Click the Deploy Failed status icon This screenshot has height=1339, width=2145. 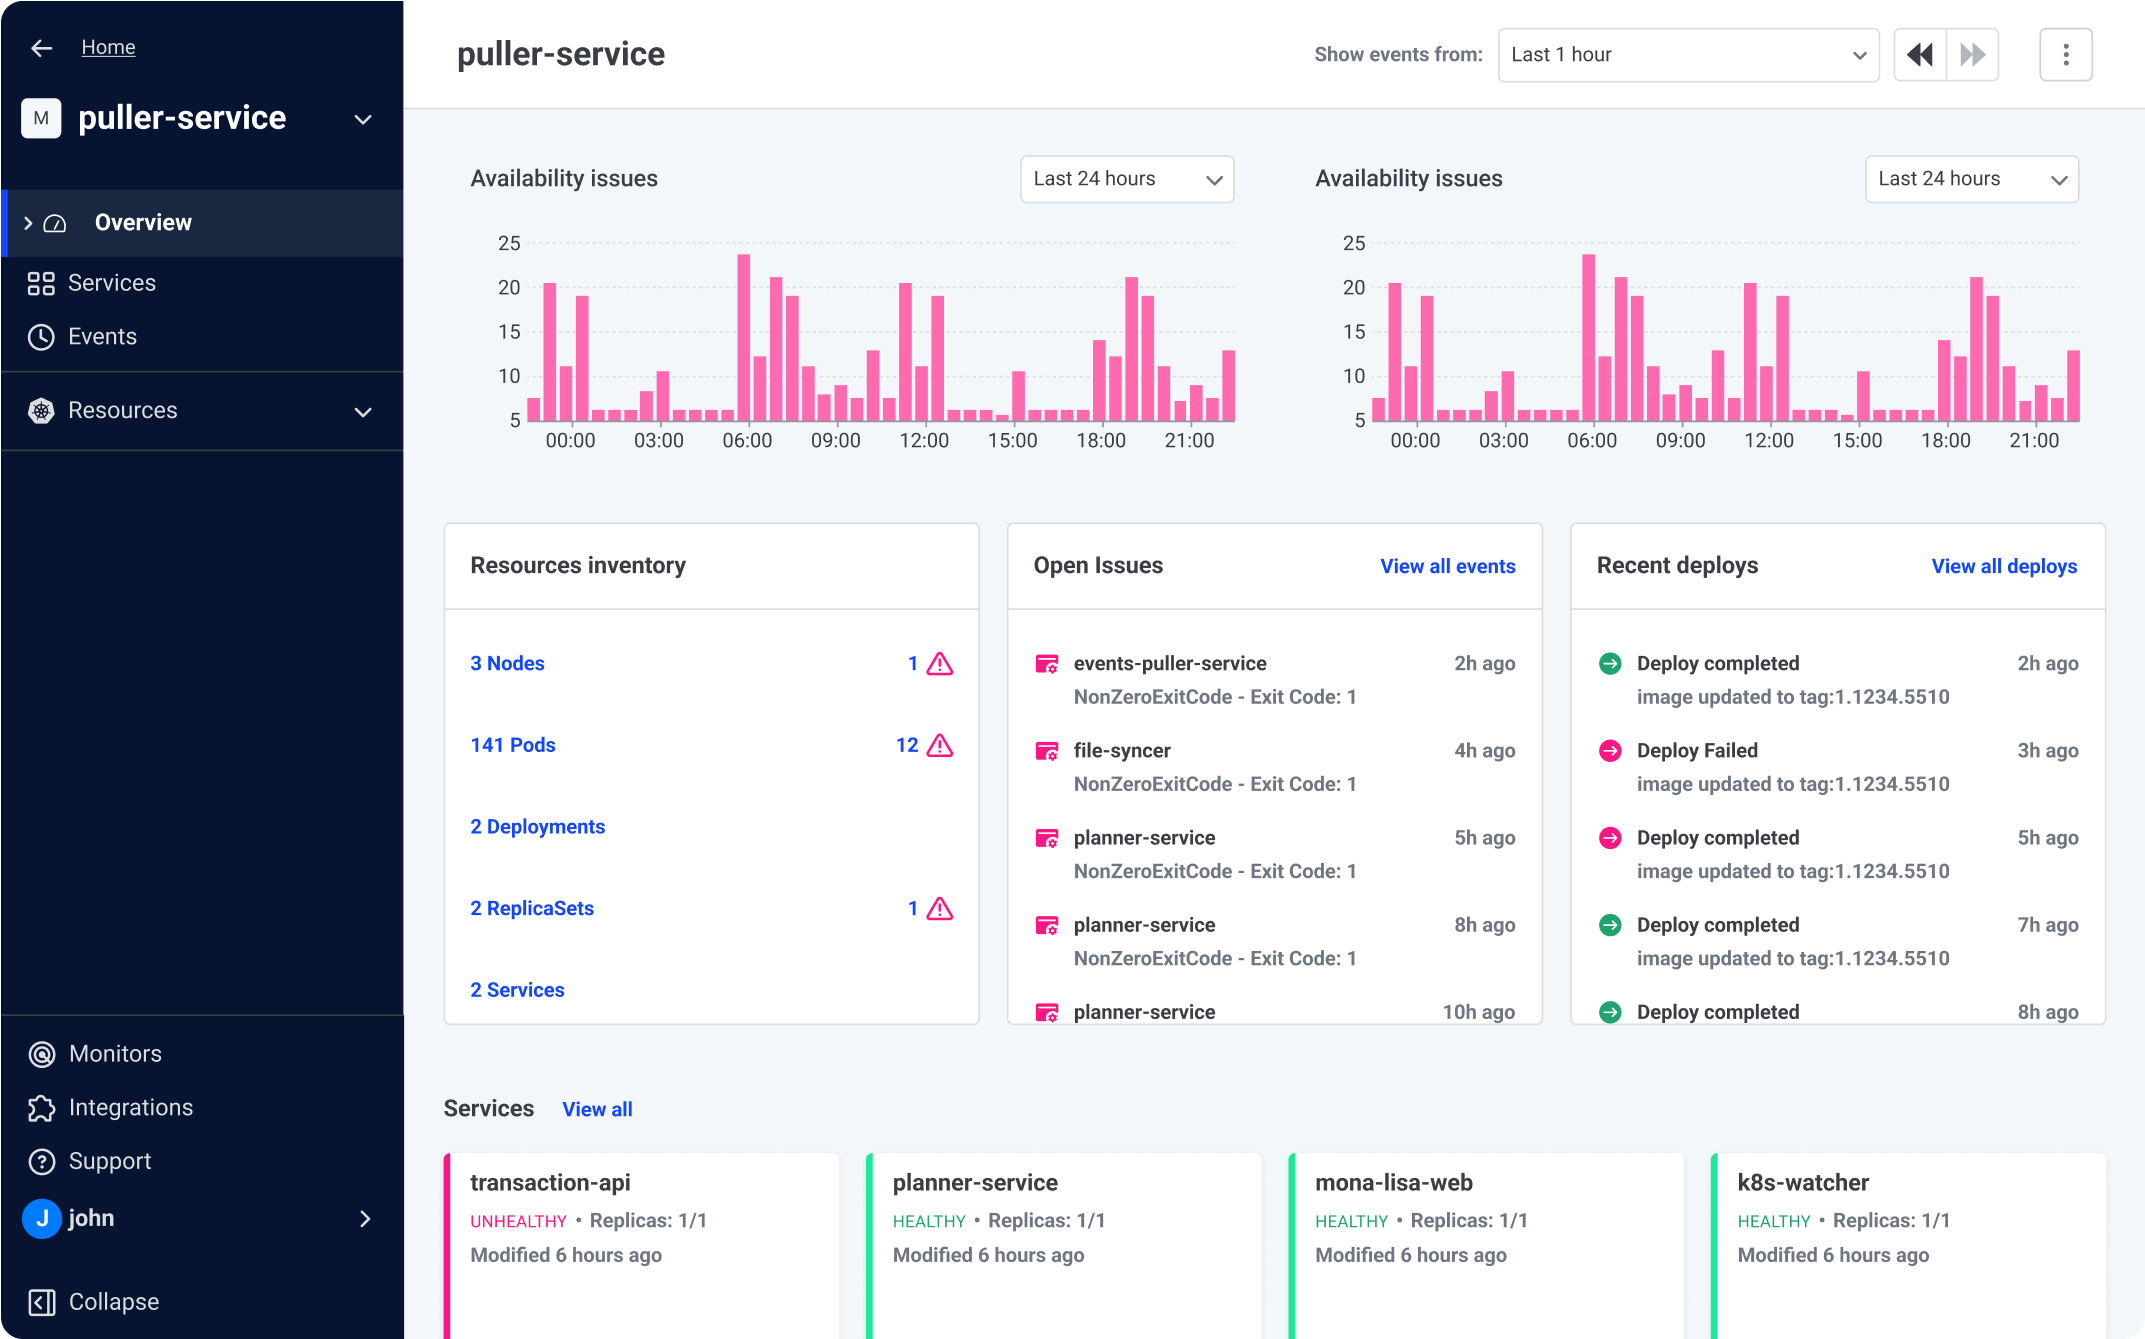1610,751
